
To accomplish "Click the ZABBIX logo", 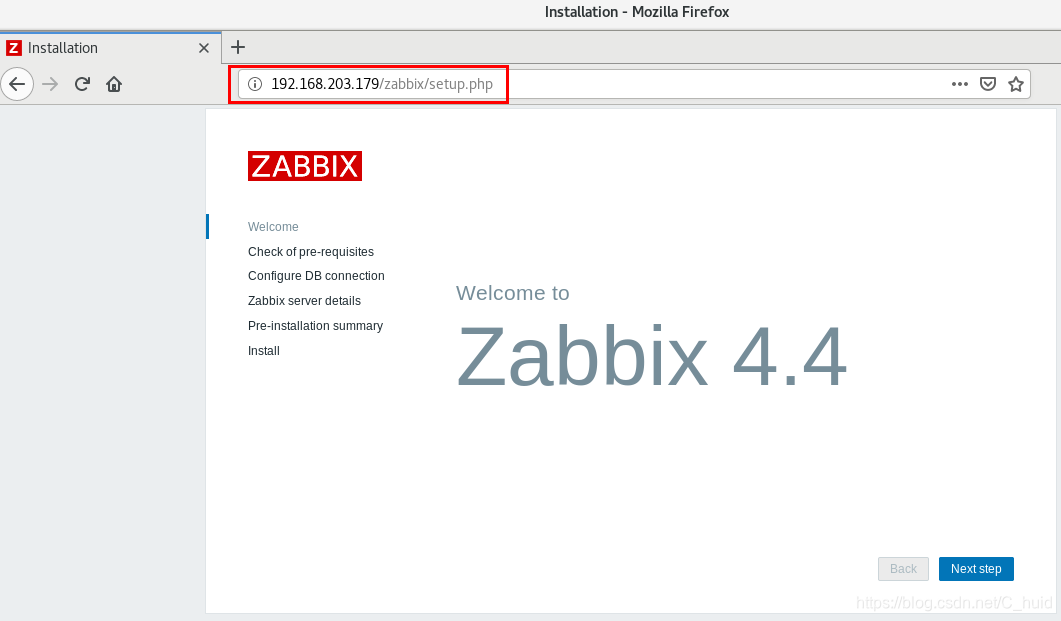I will [x=304, y=166].
